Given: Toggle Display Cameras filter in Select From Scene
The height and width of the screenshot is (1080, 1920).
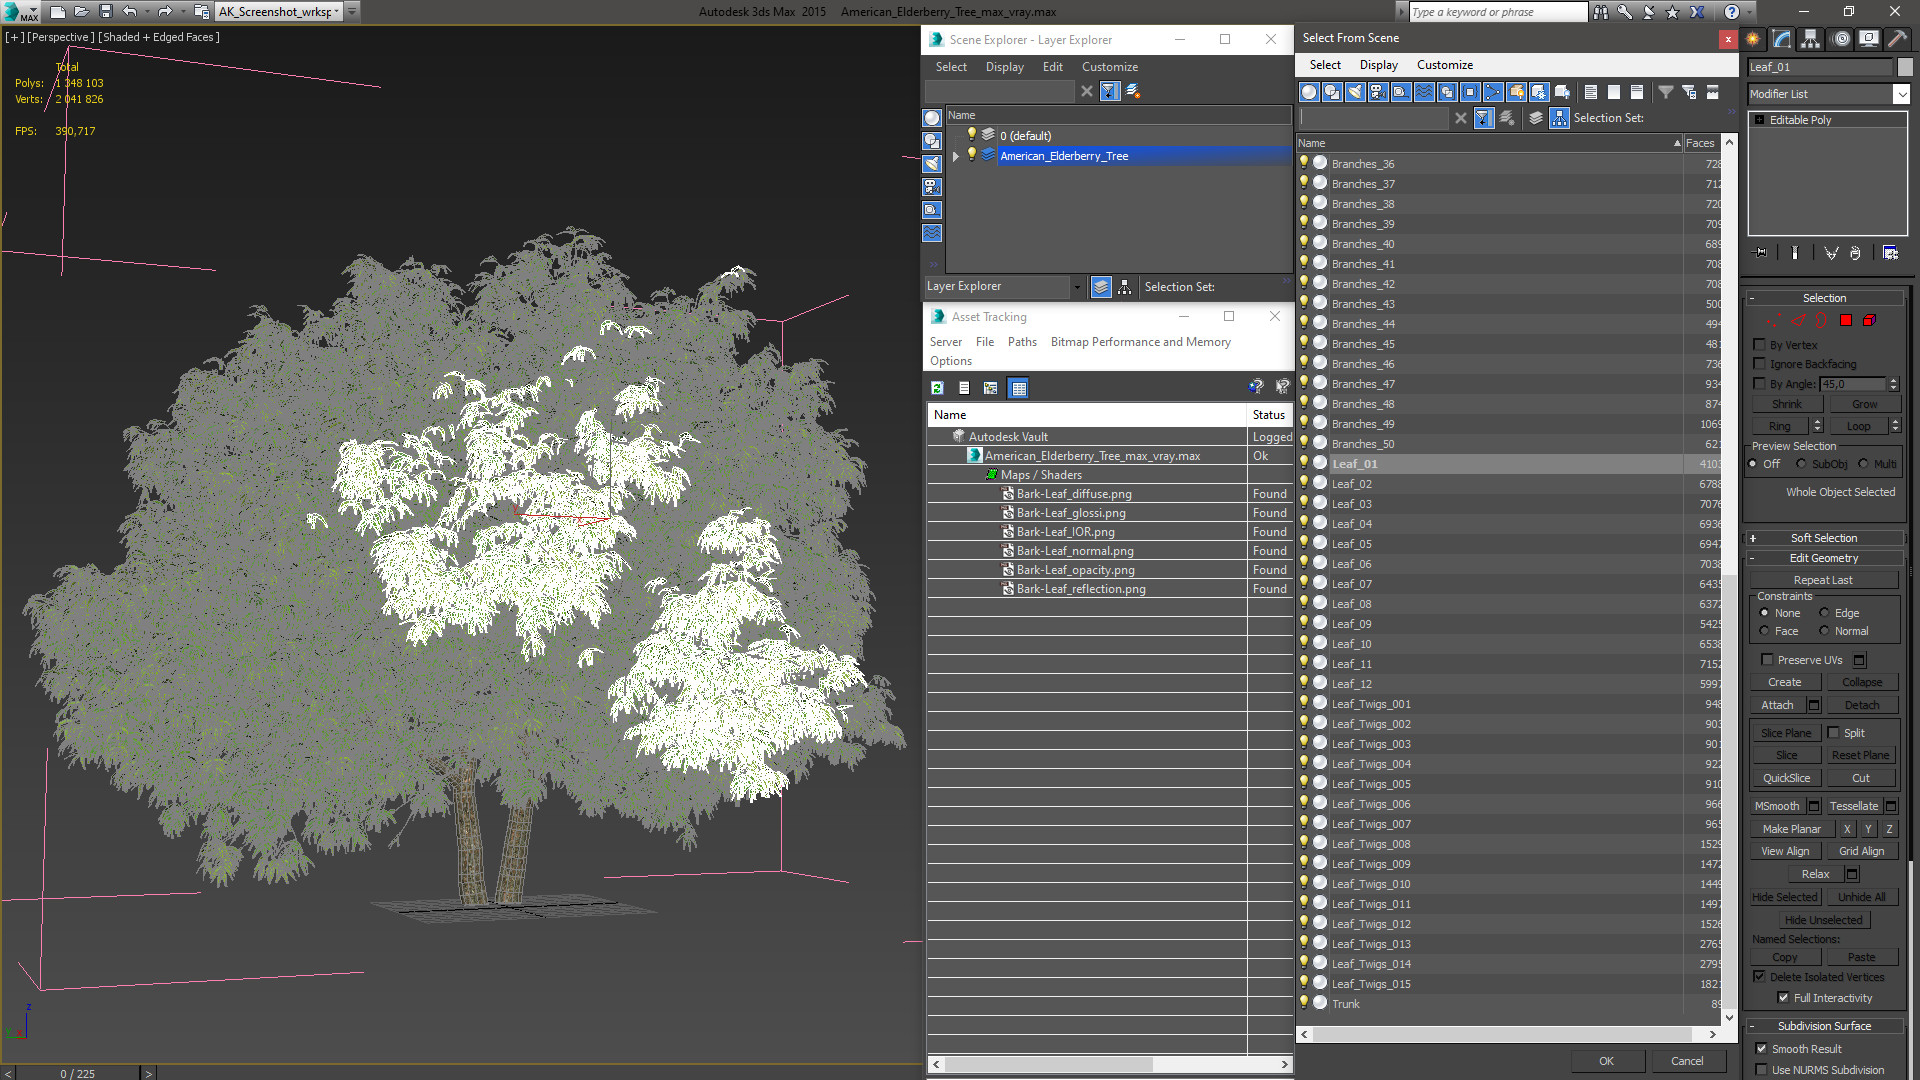Looking at the screenshot, I should pyautogui.click(x=1378, y=92).
